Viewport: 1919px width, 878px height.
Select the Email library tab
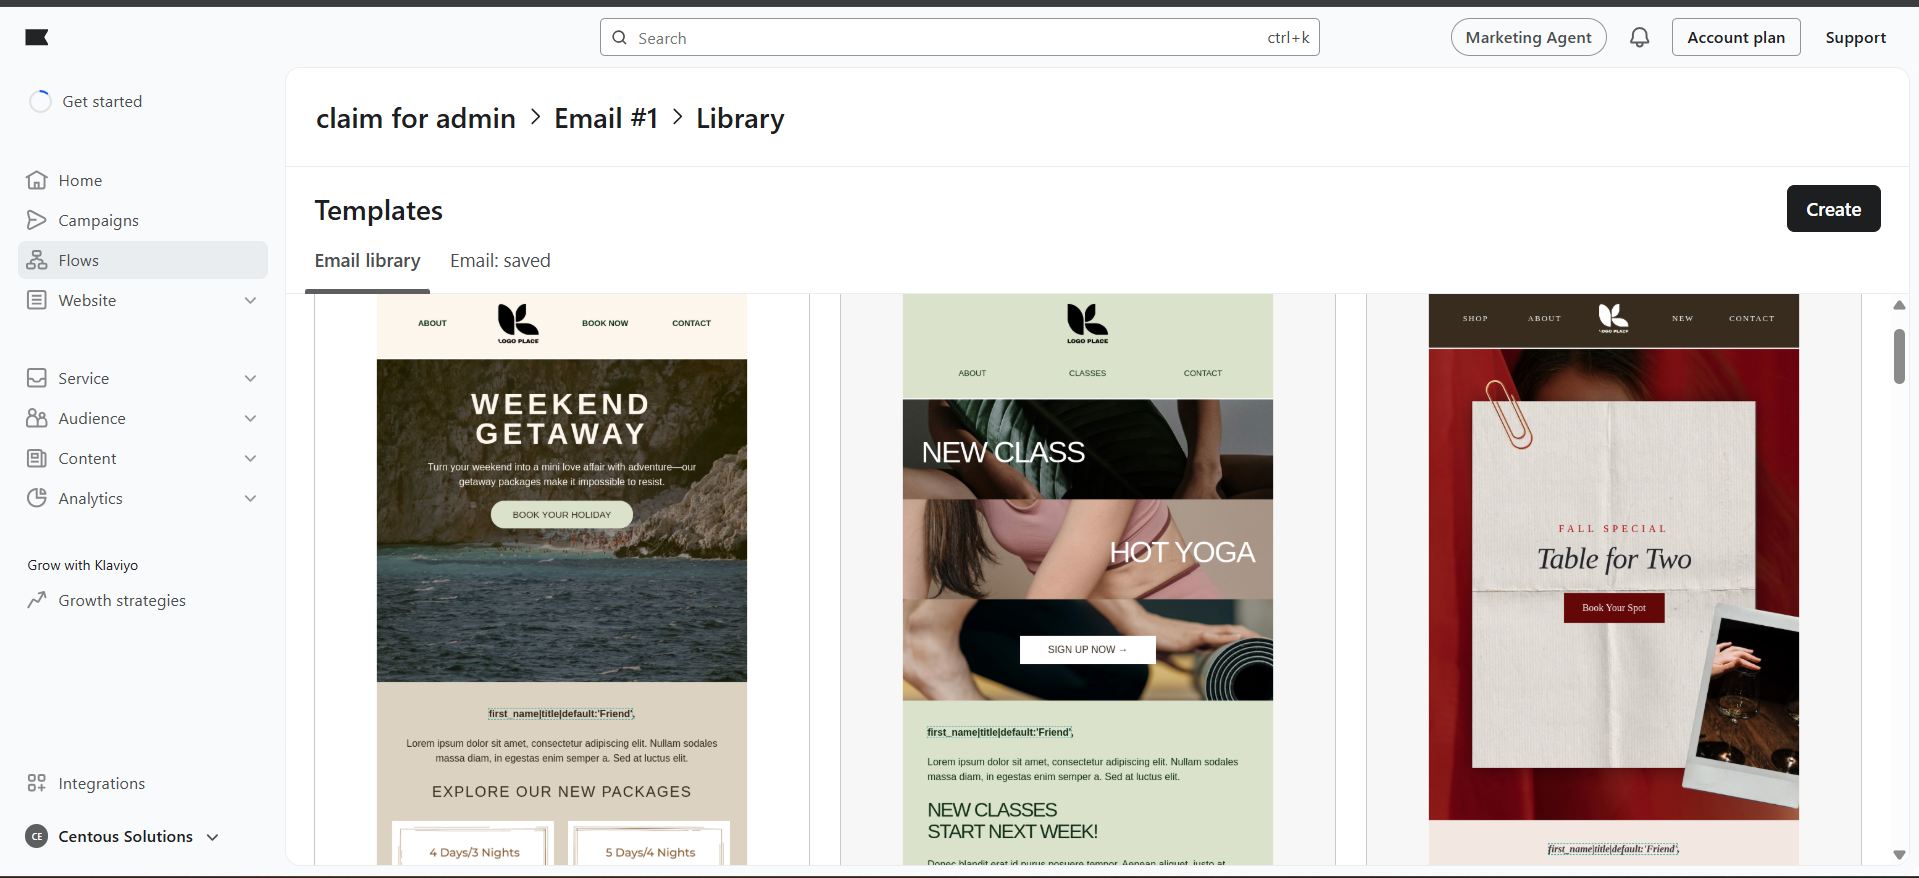pos(367,261)
